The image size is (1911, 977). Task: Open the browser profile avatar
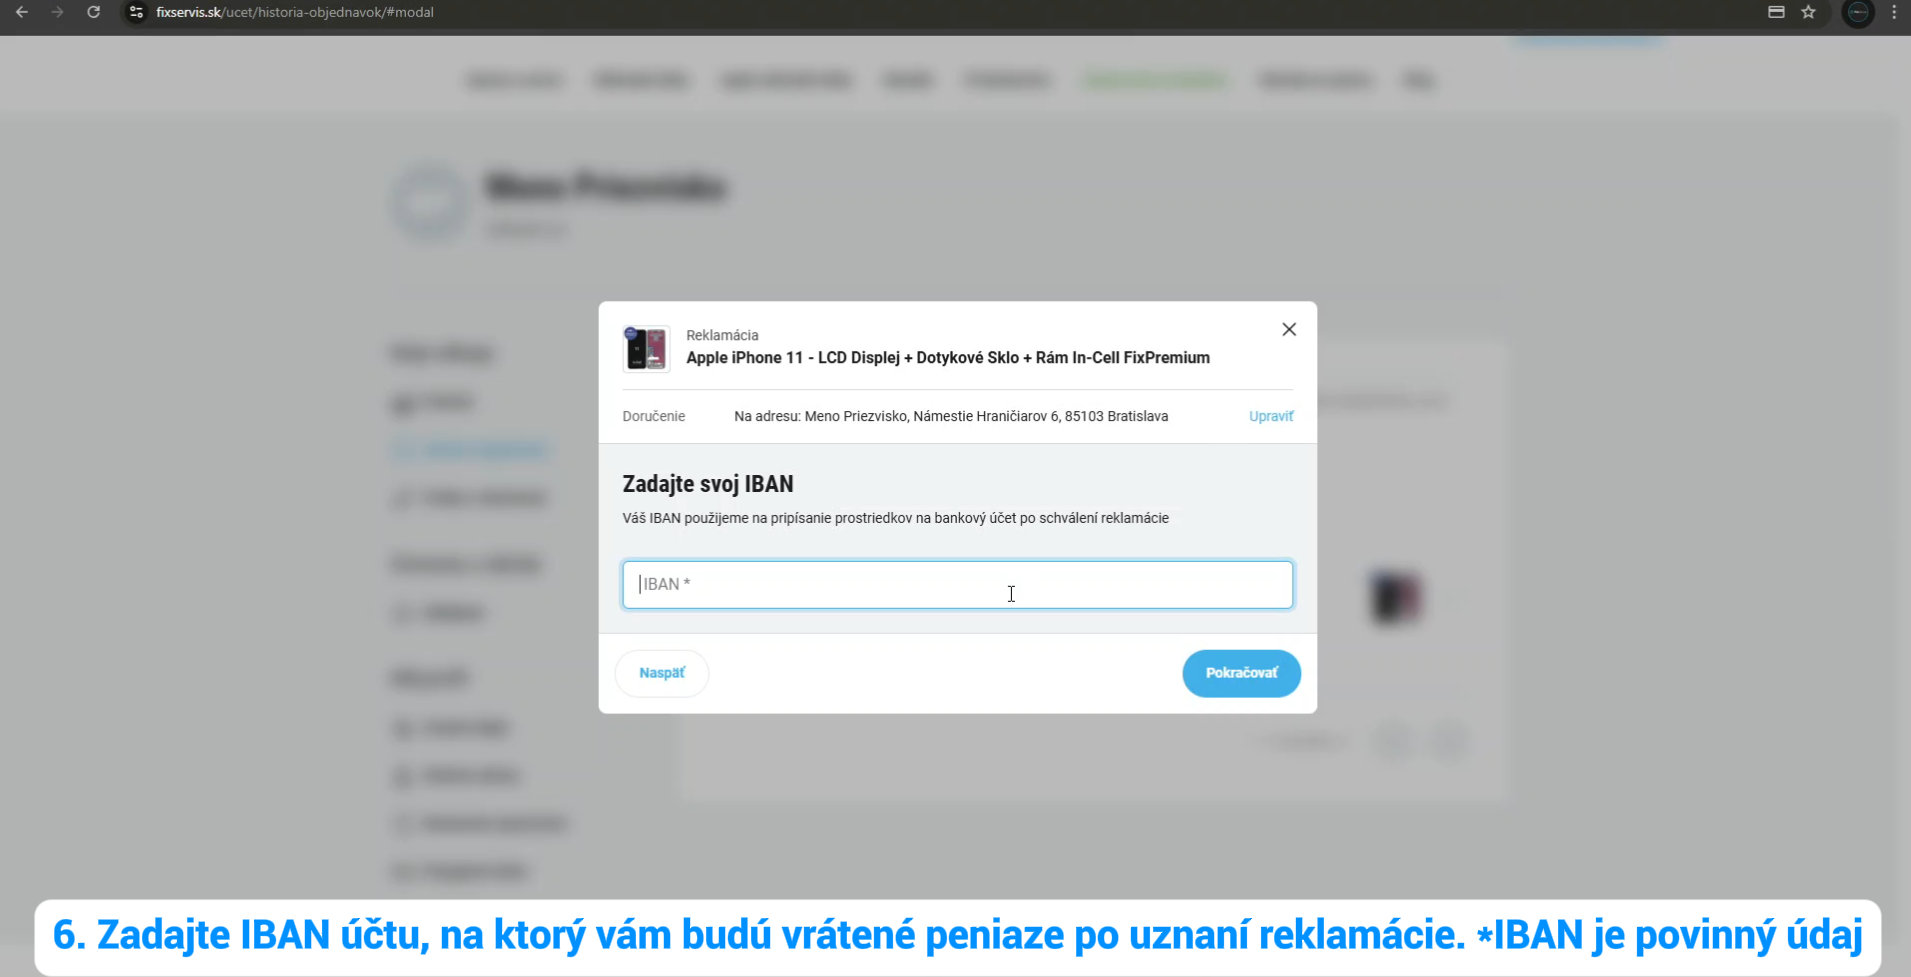1858,13
